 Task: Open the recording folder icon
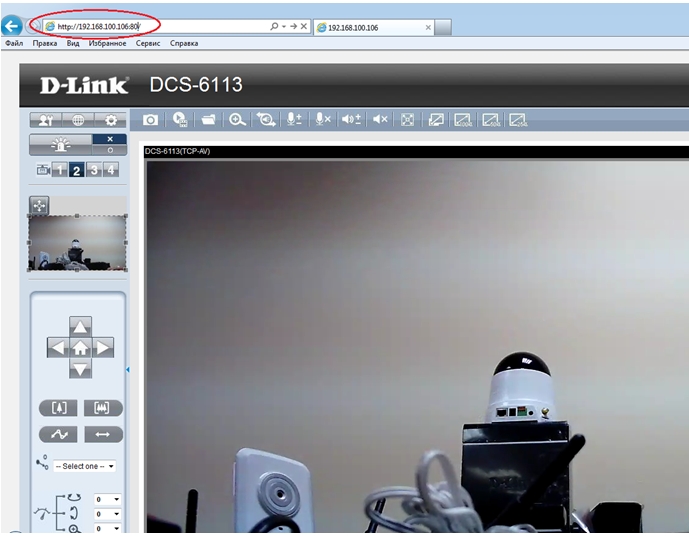208,119
